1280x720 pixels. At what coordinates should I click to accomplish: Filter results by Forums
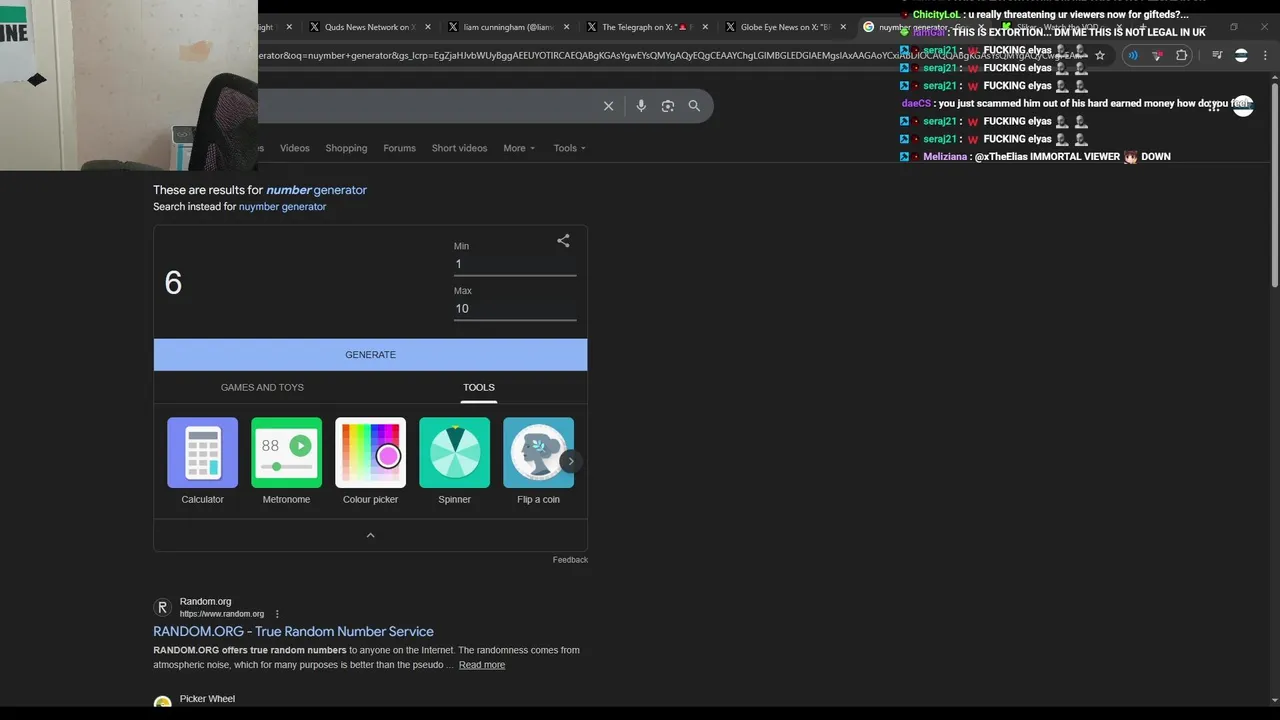[399, 148]
